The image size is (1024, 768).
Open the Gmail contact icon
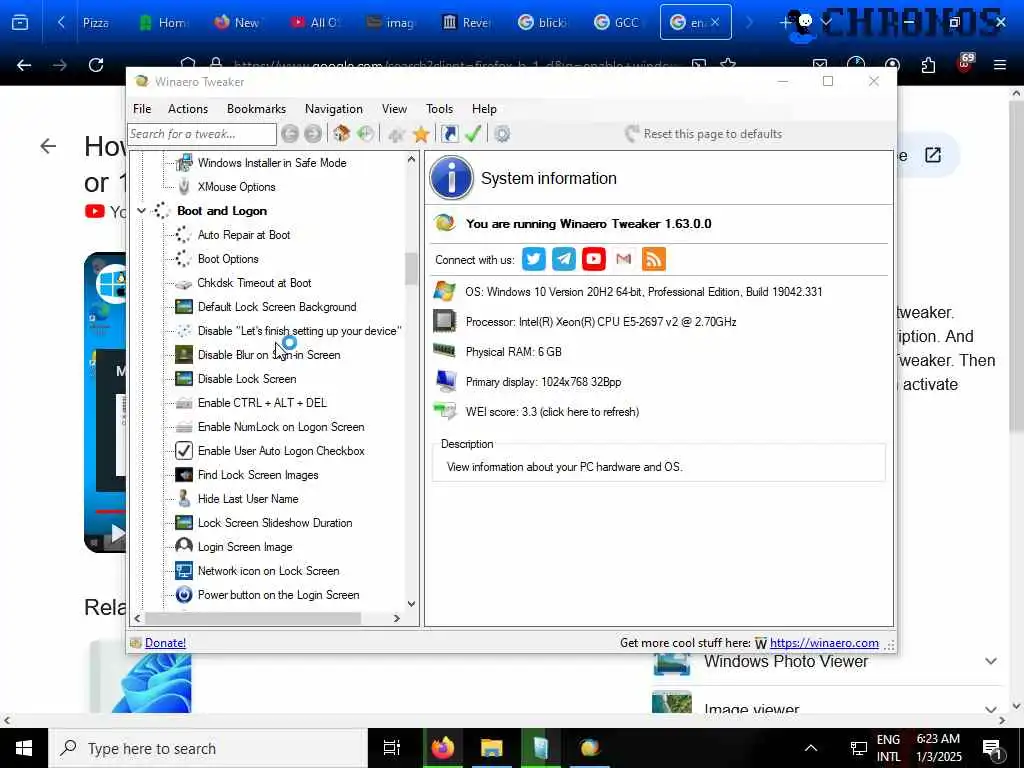[x=624, y=259]
